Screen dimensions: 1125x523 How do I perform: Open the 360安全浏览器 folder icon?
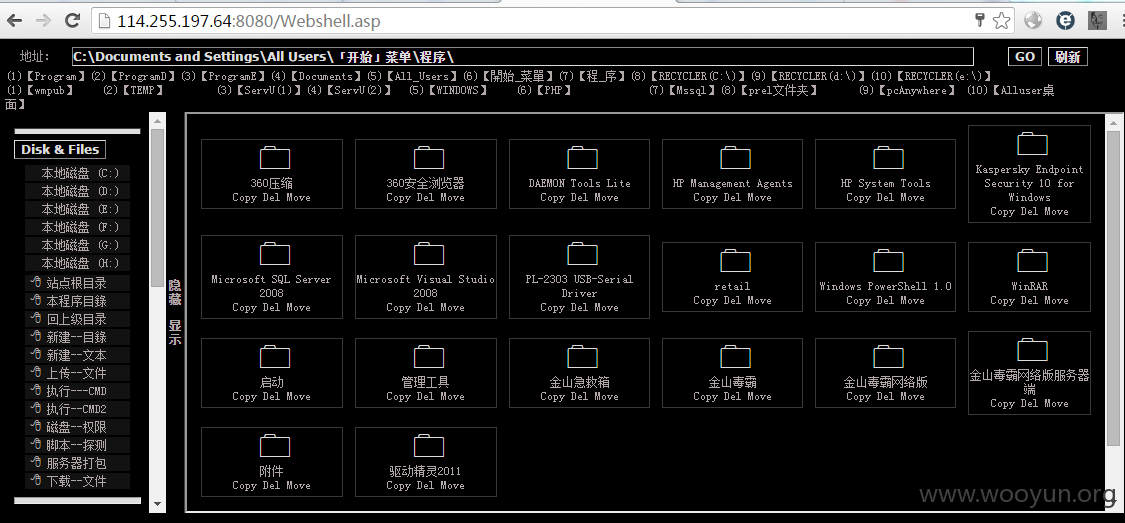[429, 158]
